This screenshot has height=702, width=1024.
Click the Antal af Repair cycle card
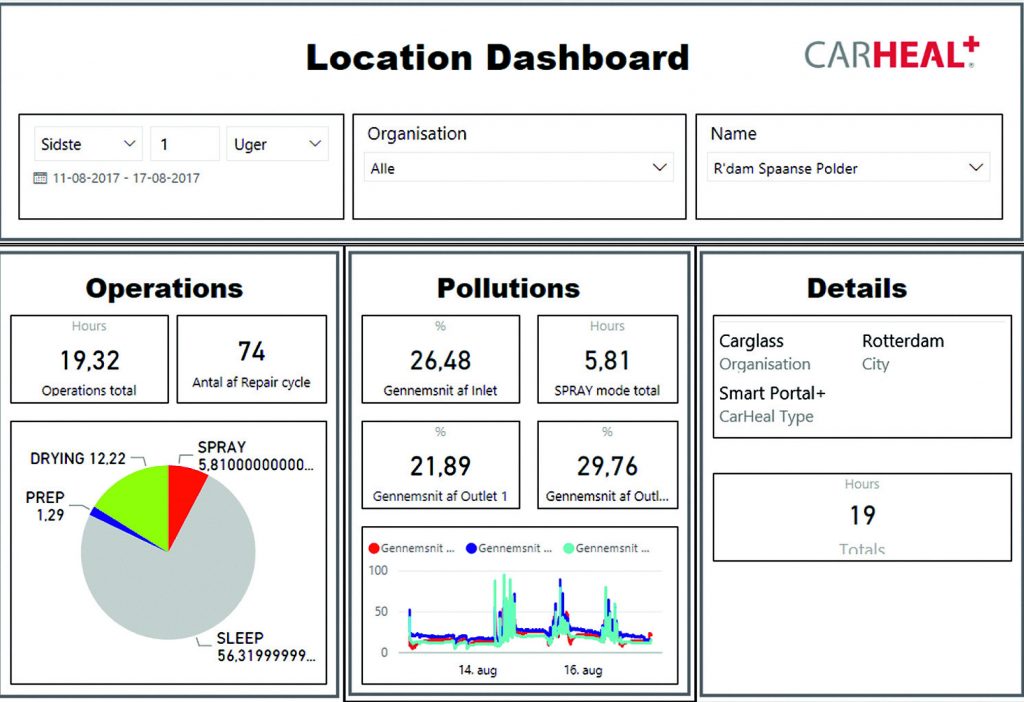pos(251,359)
